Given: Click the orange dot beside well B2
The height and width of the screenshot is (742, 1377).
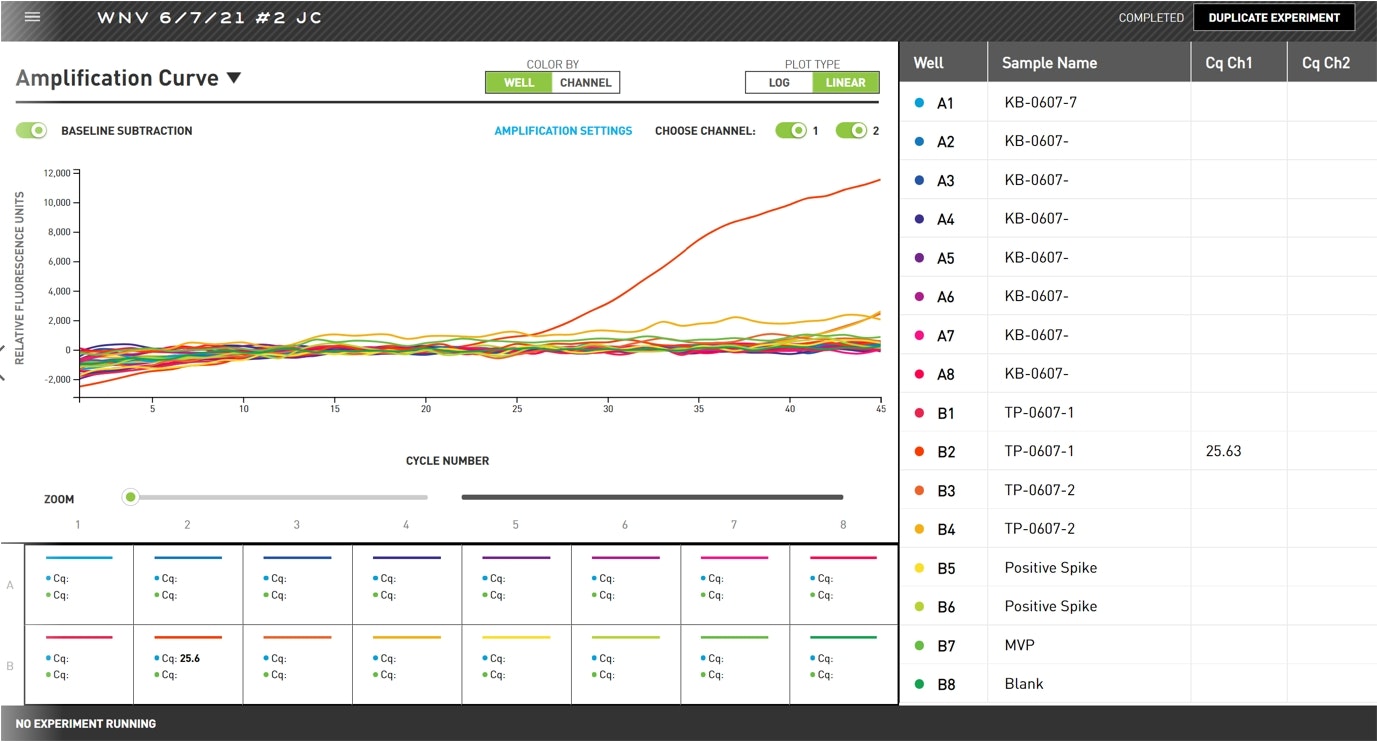Looking at the screenshot, I should 919,451.
